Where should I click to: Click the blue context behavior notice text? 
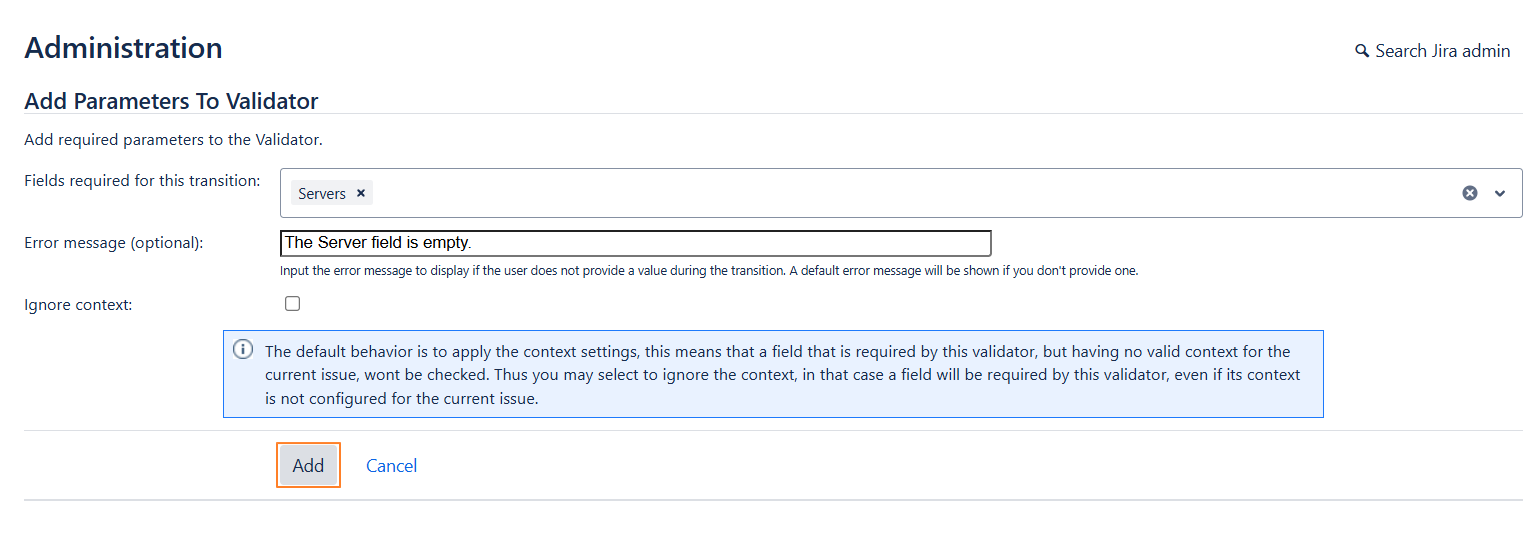pos(780,375)
